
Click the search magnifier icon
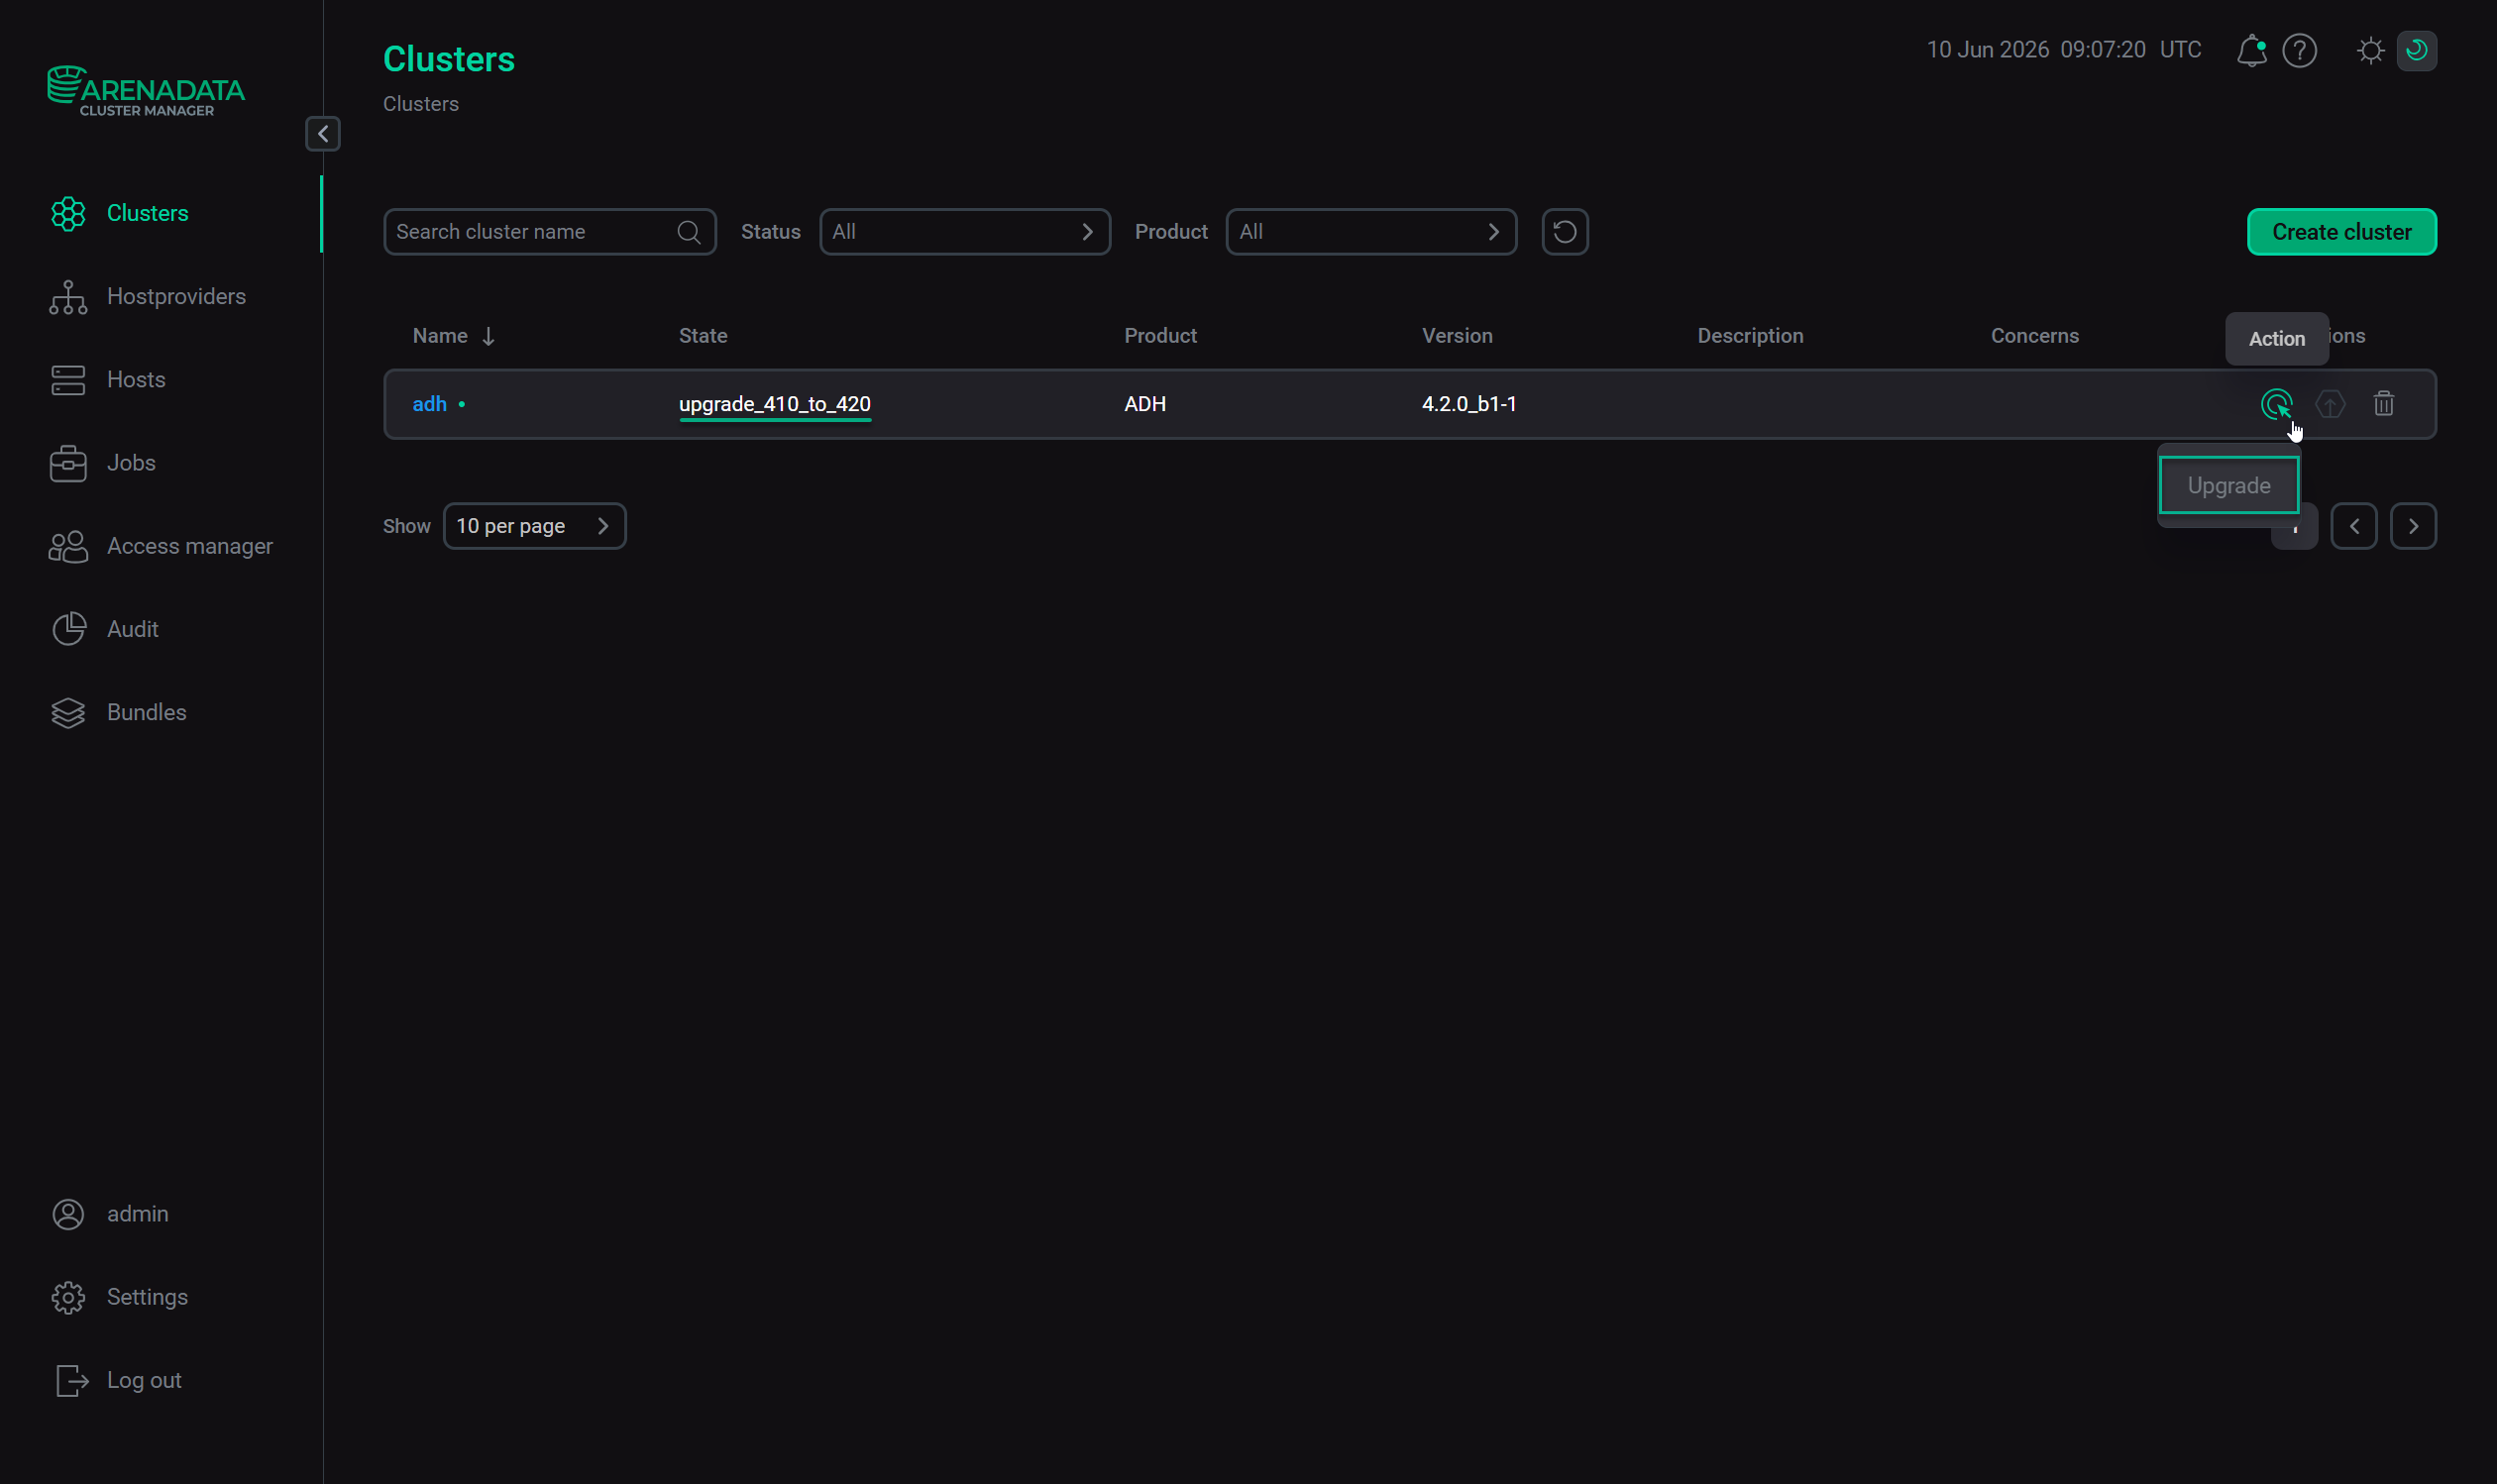point(688,232)
